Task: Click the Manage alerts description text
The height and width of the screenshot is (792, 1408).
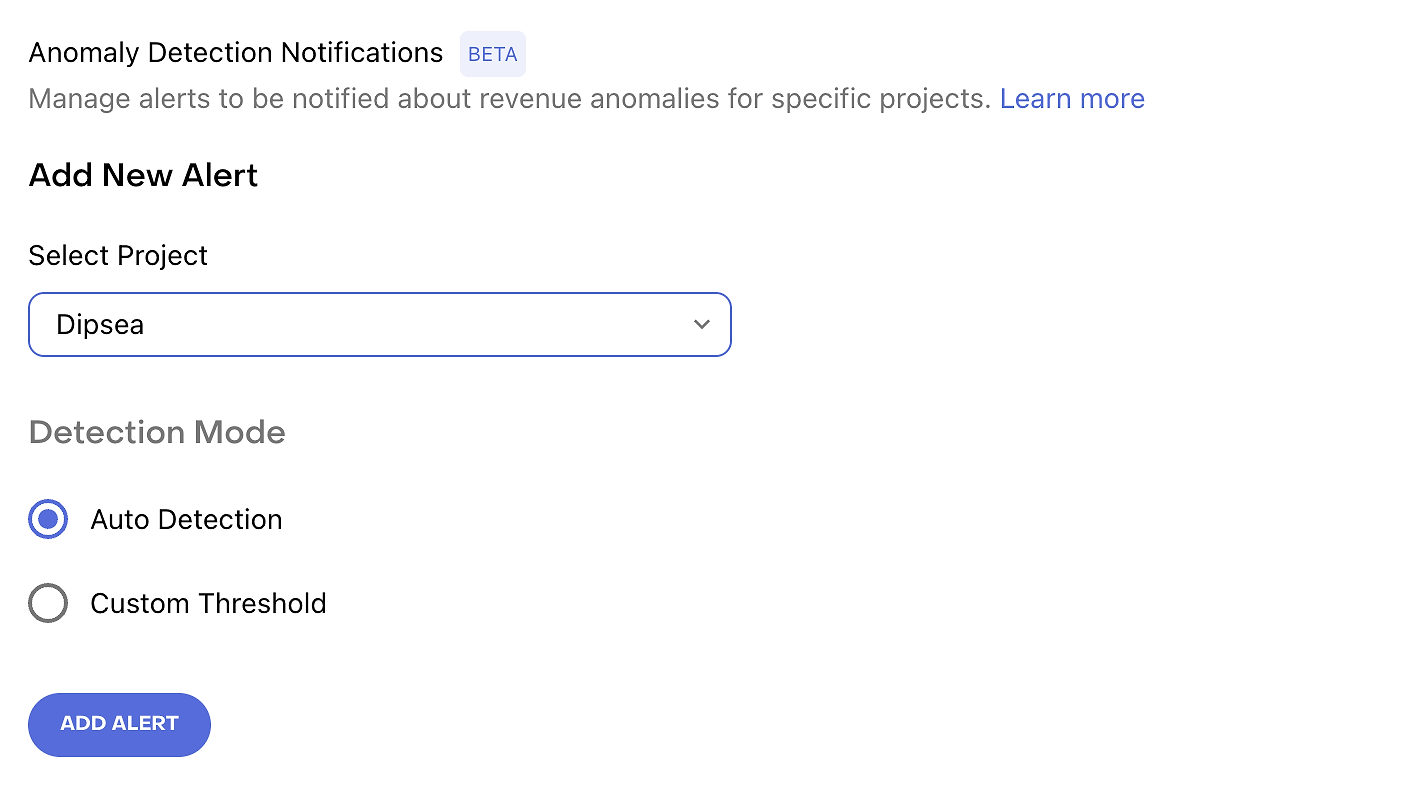Action: [x=510, y=98]
